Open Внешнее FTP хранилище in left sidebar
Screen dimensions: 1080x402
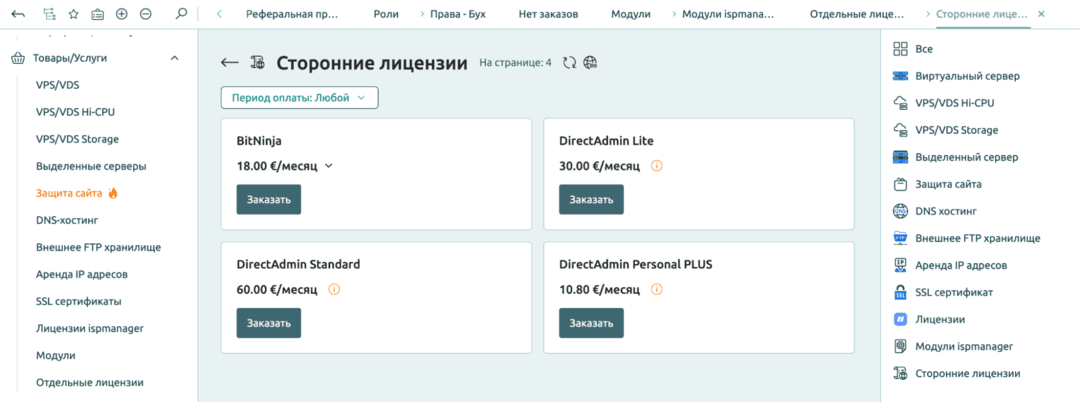pos(98,247)
